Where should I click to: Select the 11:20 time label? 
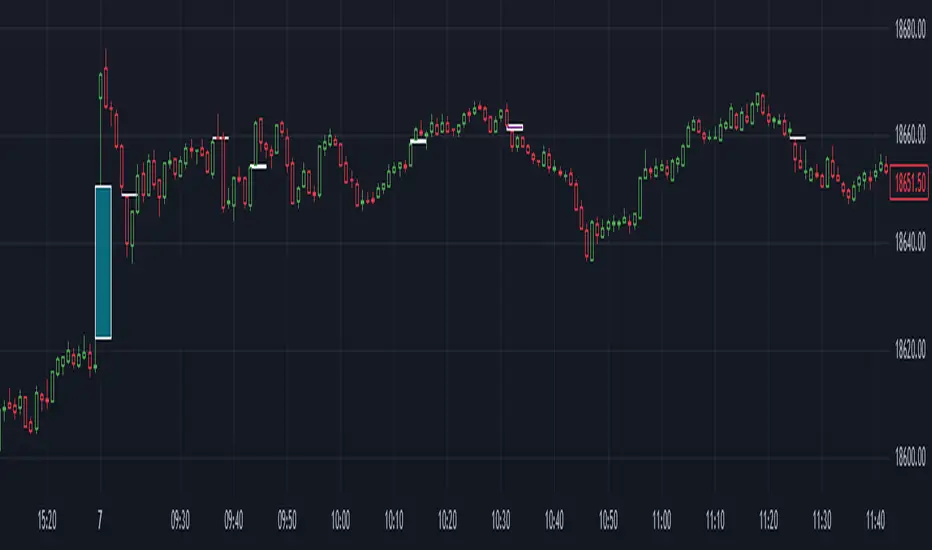click(x=768, y=520)
